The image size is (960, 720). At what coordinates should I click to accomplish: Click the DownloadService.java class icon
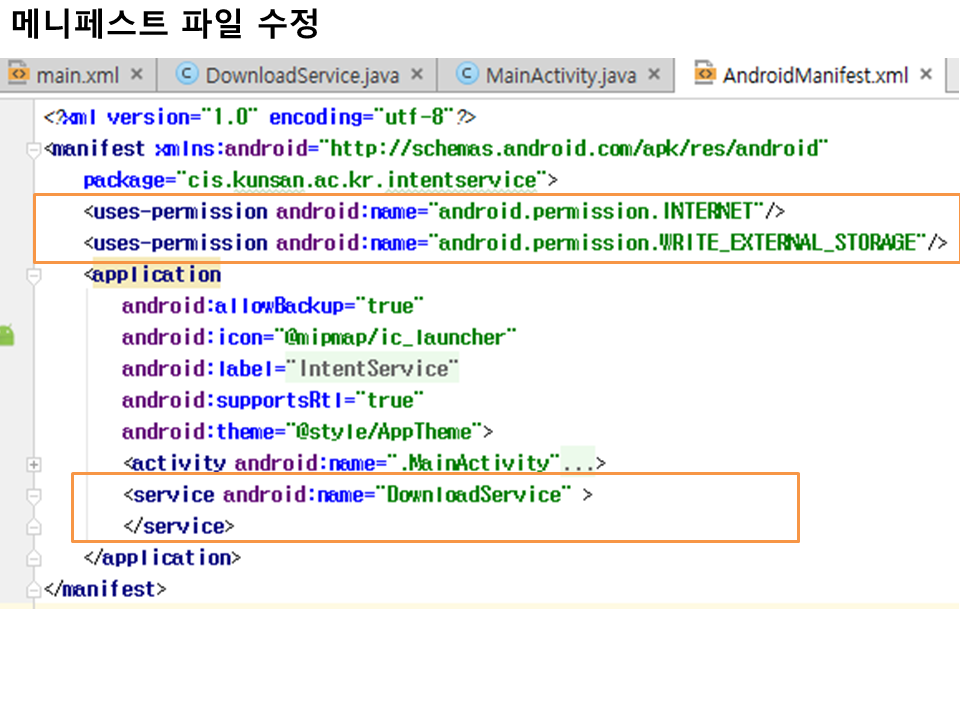tap(186, 75)
